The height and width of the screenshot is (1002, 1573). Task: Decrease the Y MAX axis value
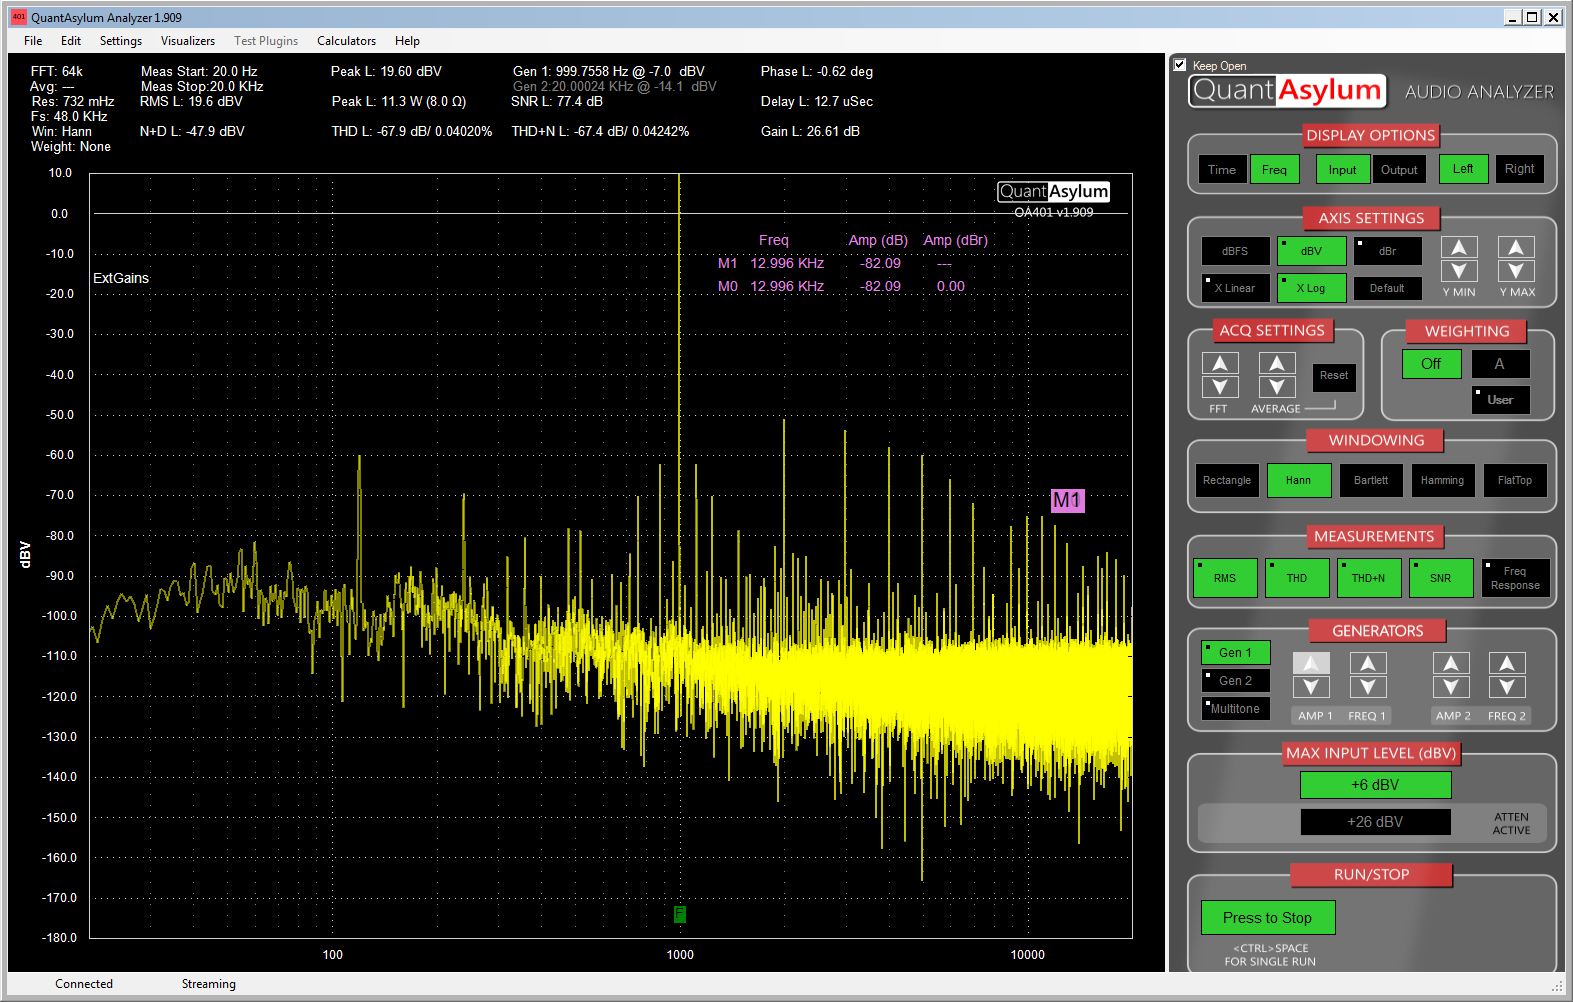click(x=1516, y=271)
